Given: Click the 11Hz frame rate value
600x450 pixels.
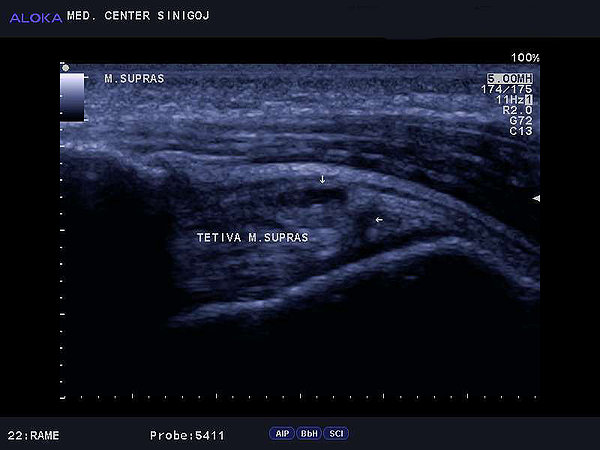Looking at the screenshot, I should click(510, 100).
